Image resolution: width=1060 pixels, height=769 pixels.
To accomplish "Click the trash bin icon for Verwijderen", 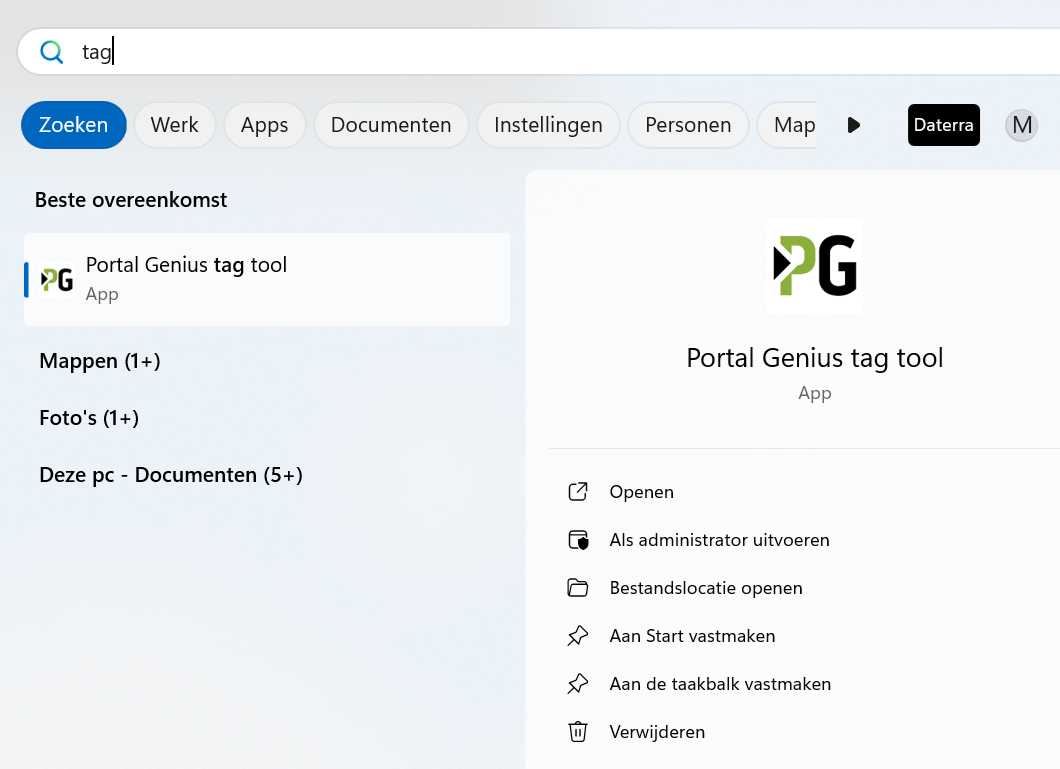I will coord(578,732).
